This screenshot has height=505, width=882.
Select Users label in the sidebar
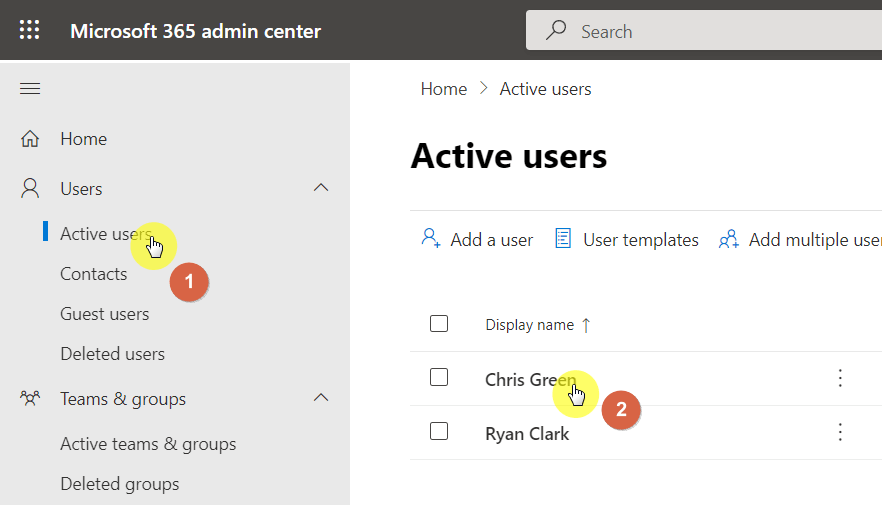pyautogui.click(x=82, y=189)
